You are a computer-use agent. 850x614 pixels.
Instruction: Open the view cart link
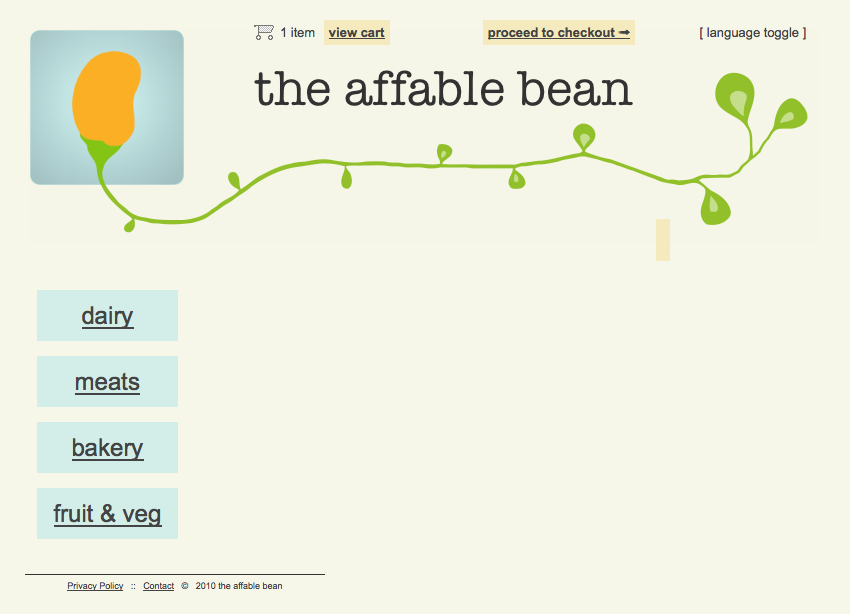[356, 33]
